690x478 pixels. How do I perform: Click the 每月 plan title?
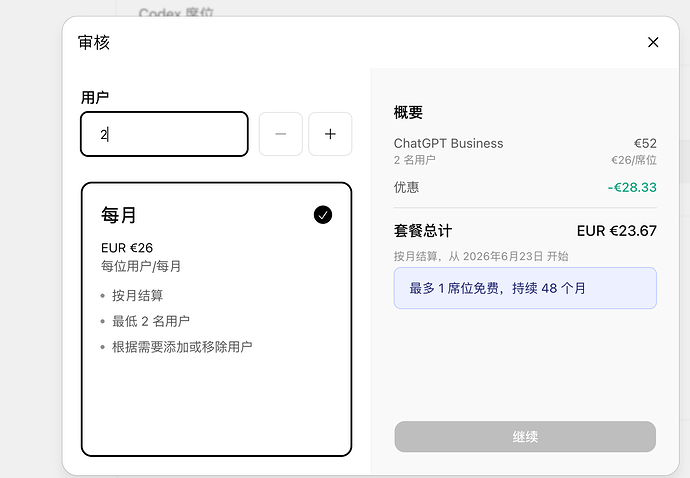pyautogui.click(x=119, y=215)
